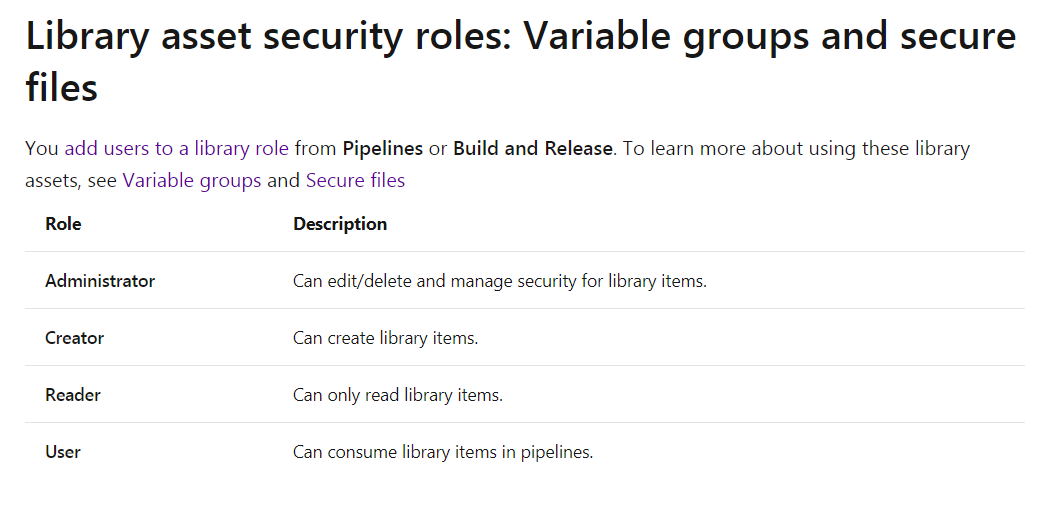Open the Variable groups link
Screen dimensions: 1062x522
point(192,181)
